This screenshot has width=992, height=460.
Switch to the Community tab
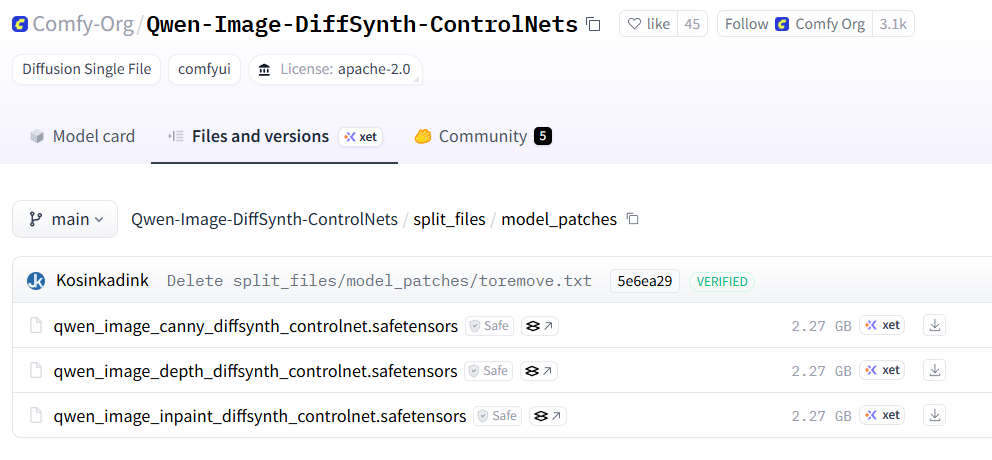(x=482, y=136)
